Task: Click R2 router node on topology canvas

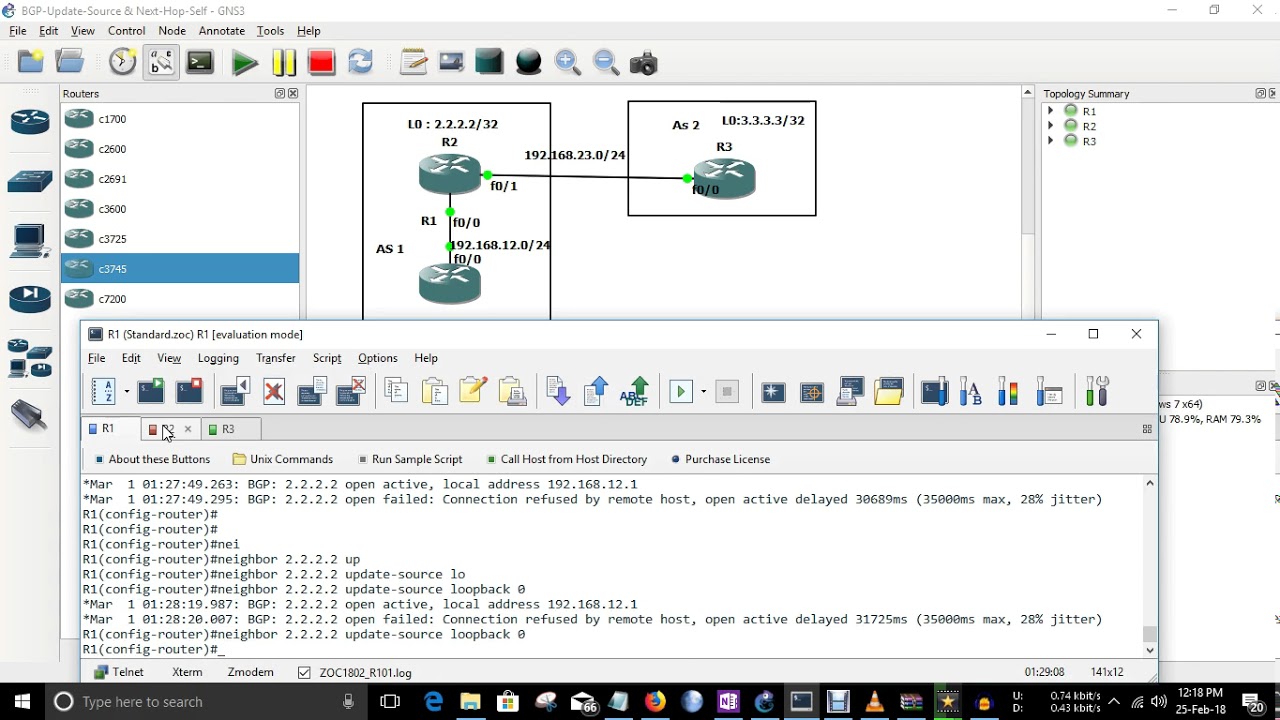Action: coord(450,175)
